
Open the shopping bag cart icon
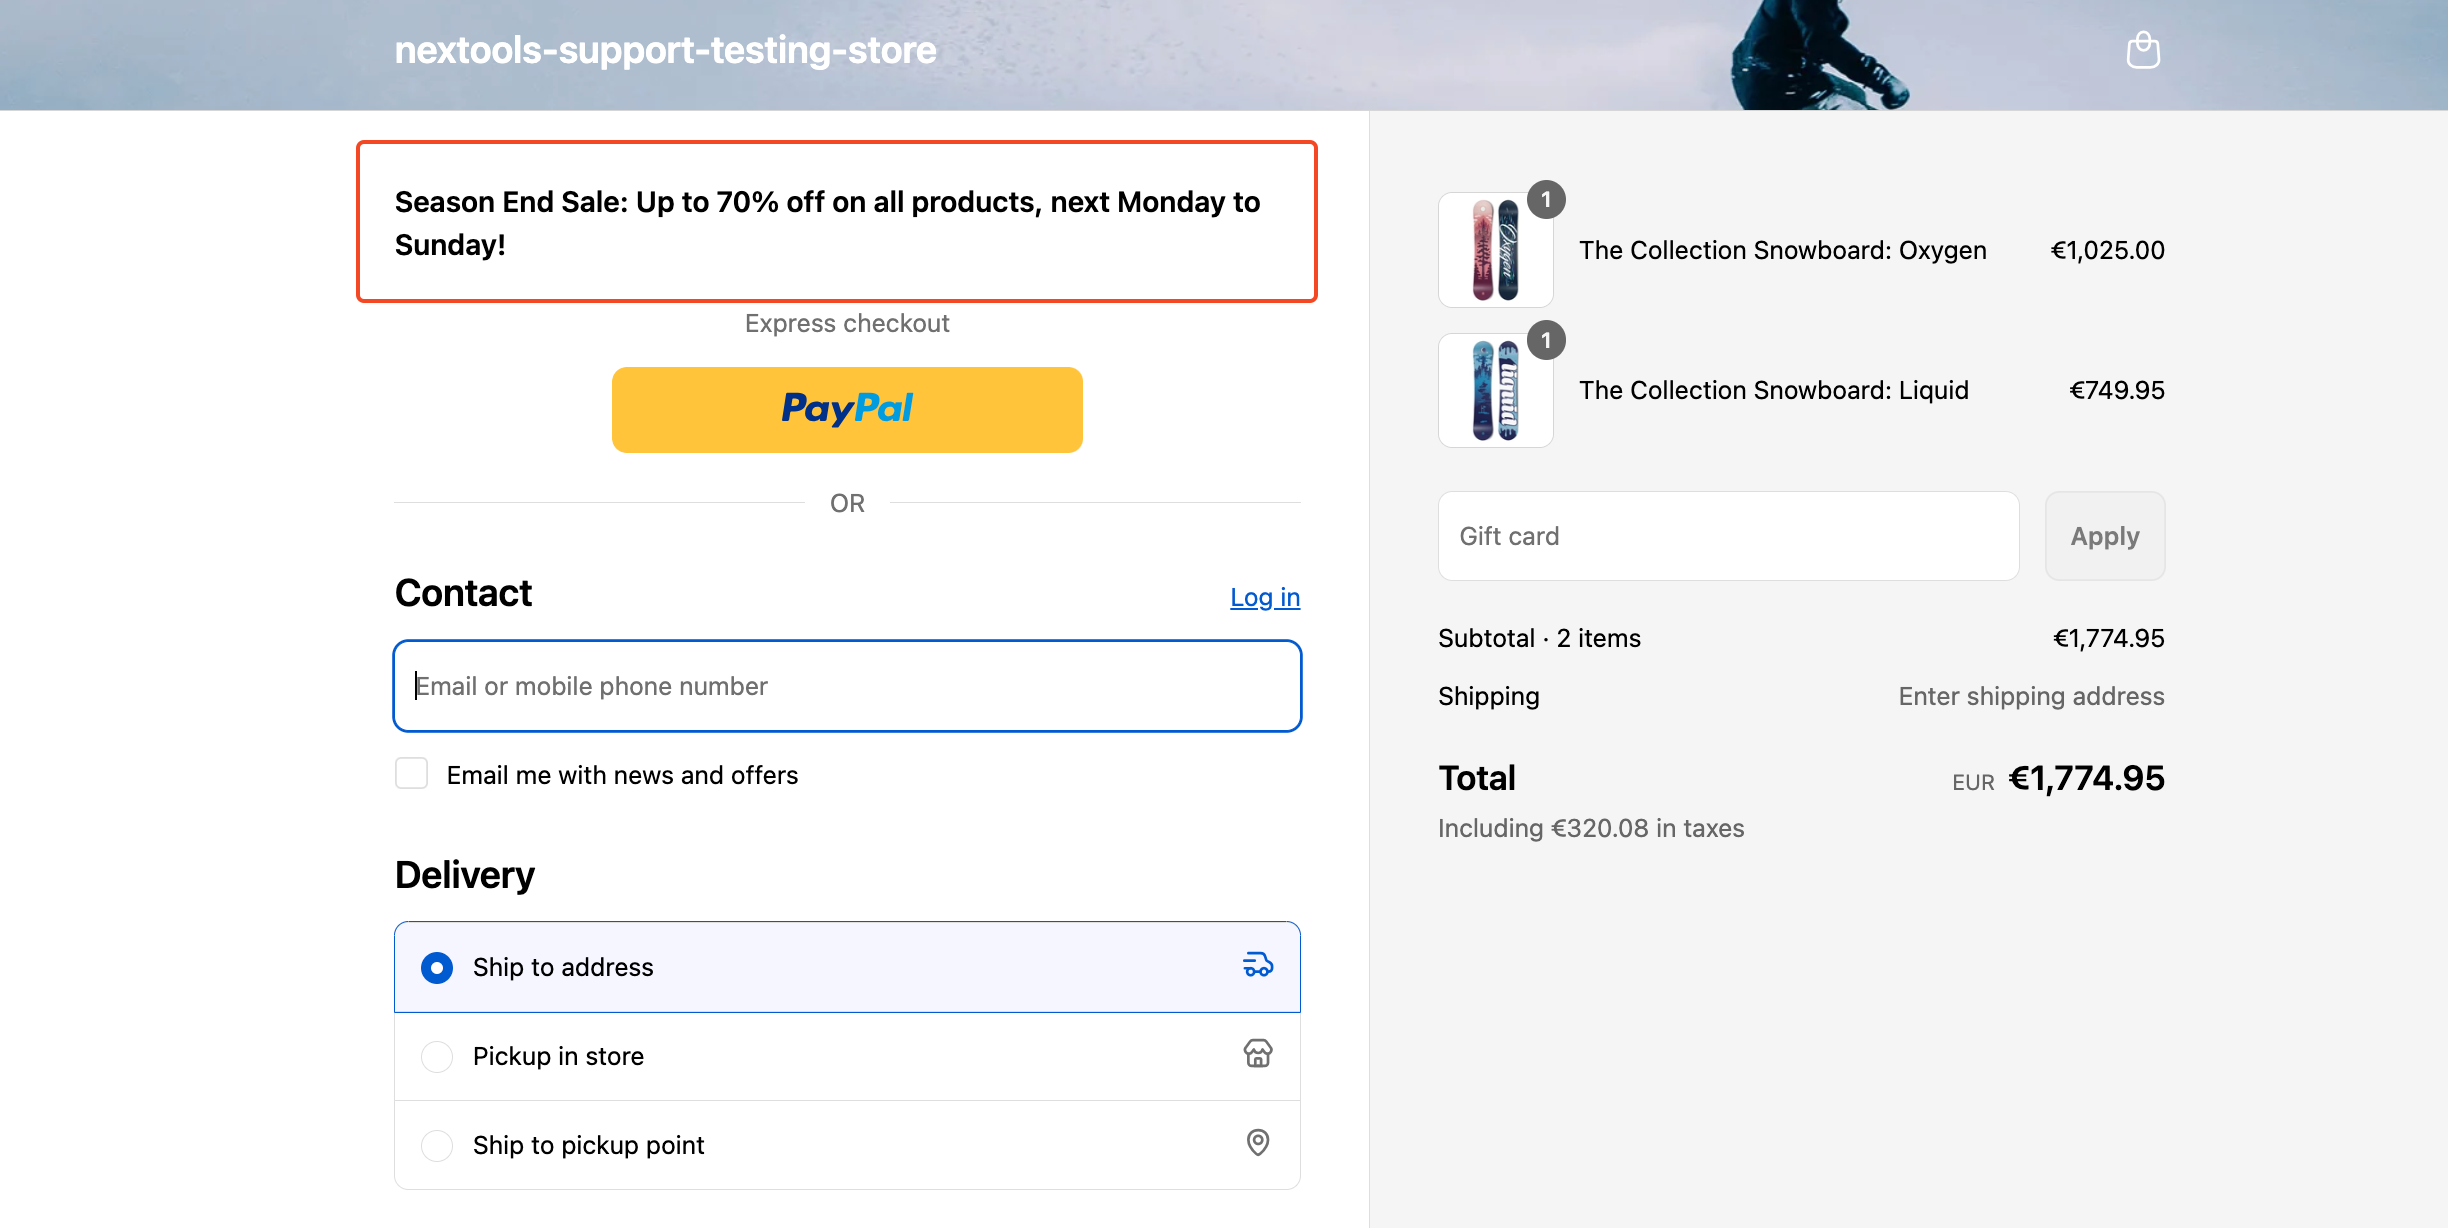(x=2143, y=50)
